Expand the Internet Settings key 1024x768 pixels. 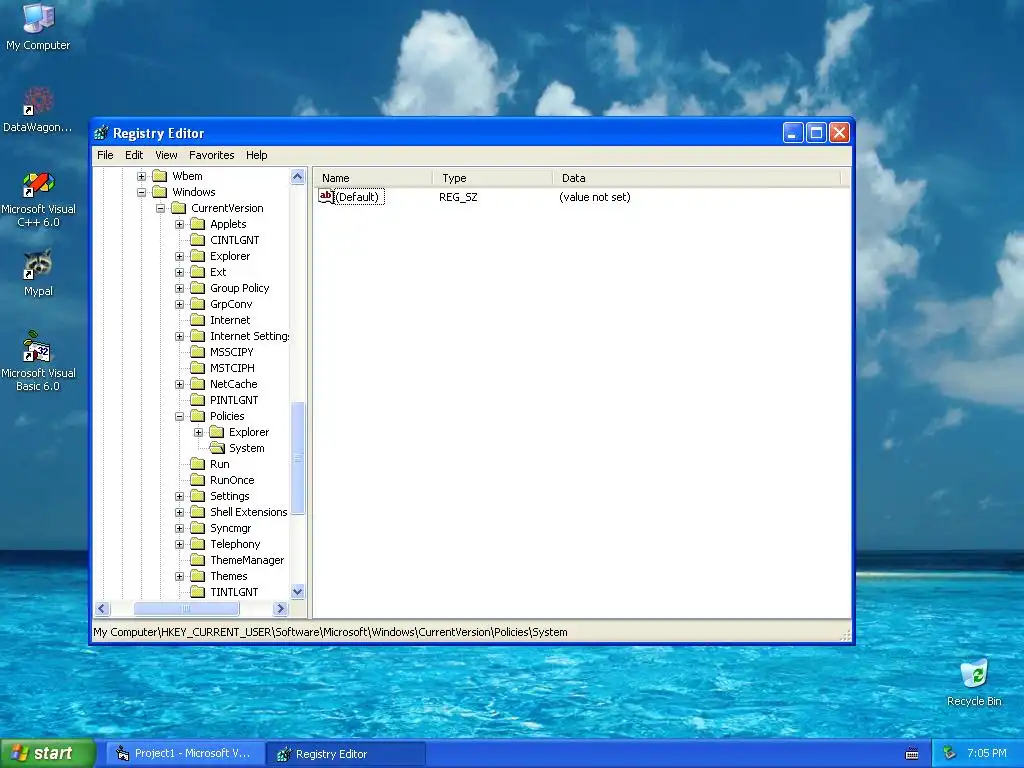tap(179, 336)
